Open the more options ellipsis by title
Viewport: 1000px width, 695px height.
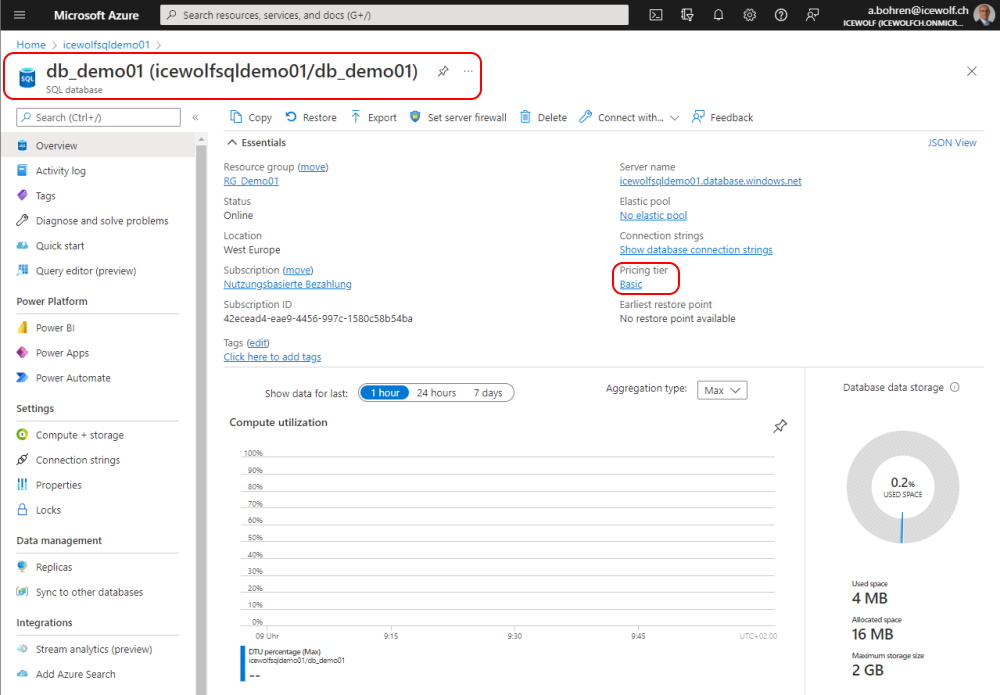(468, 71)
